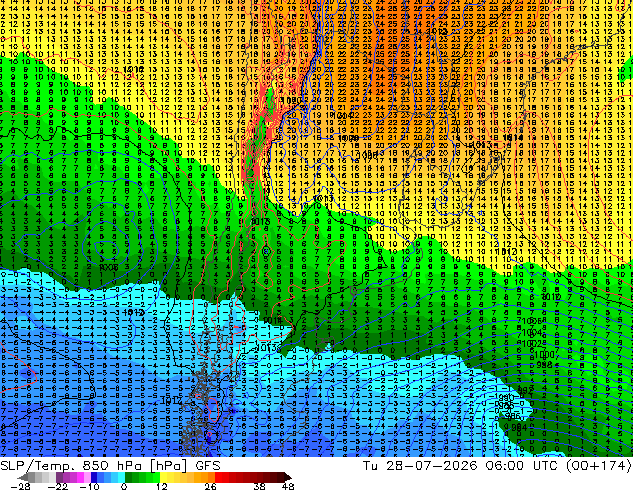
Task: Pick the magenta swatch in the color legend
Action: pos(80,477)
